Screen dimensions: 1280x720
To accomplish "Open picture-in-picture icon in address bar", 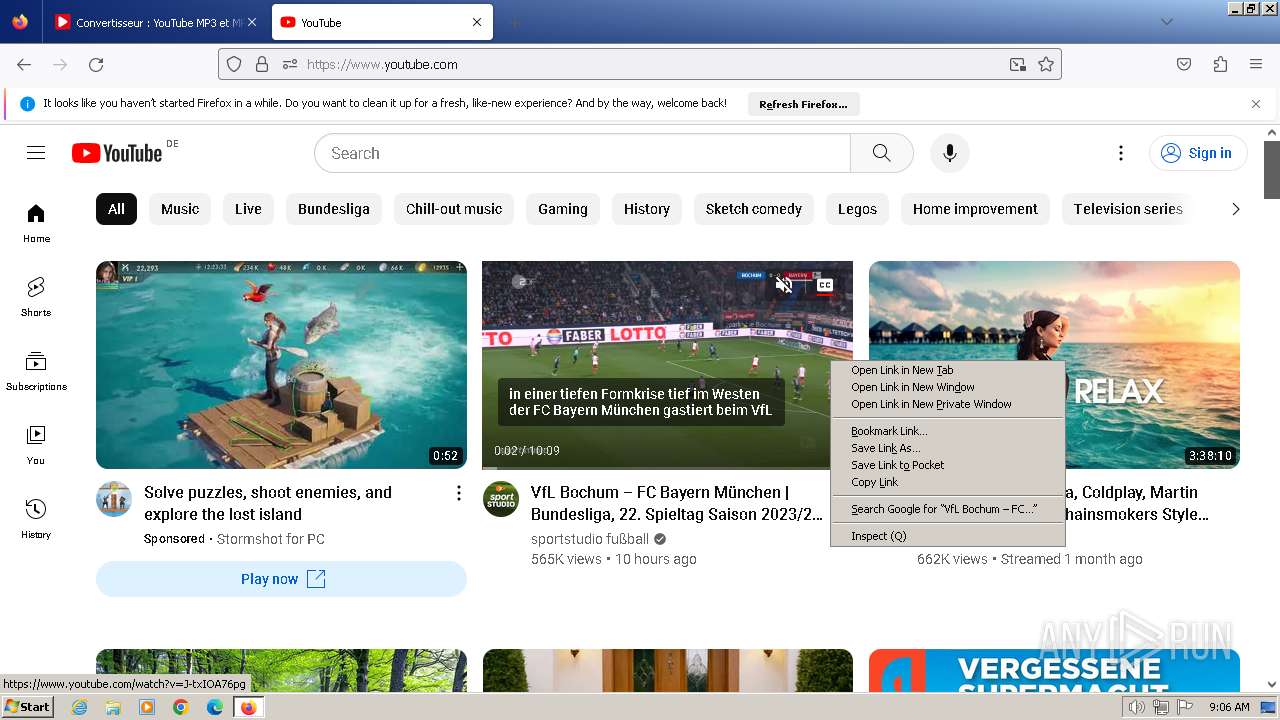I will 1018,64.
